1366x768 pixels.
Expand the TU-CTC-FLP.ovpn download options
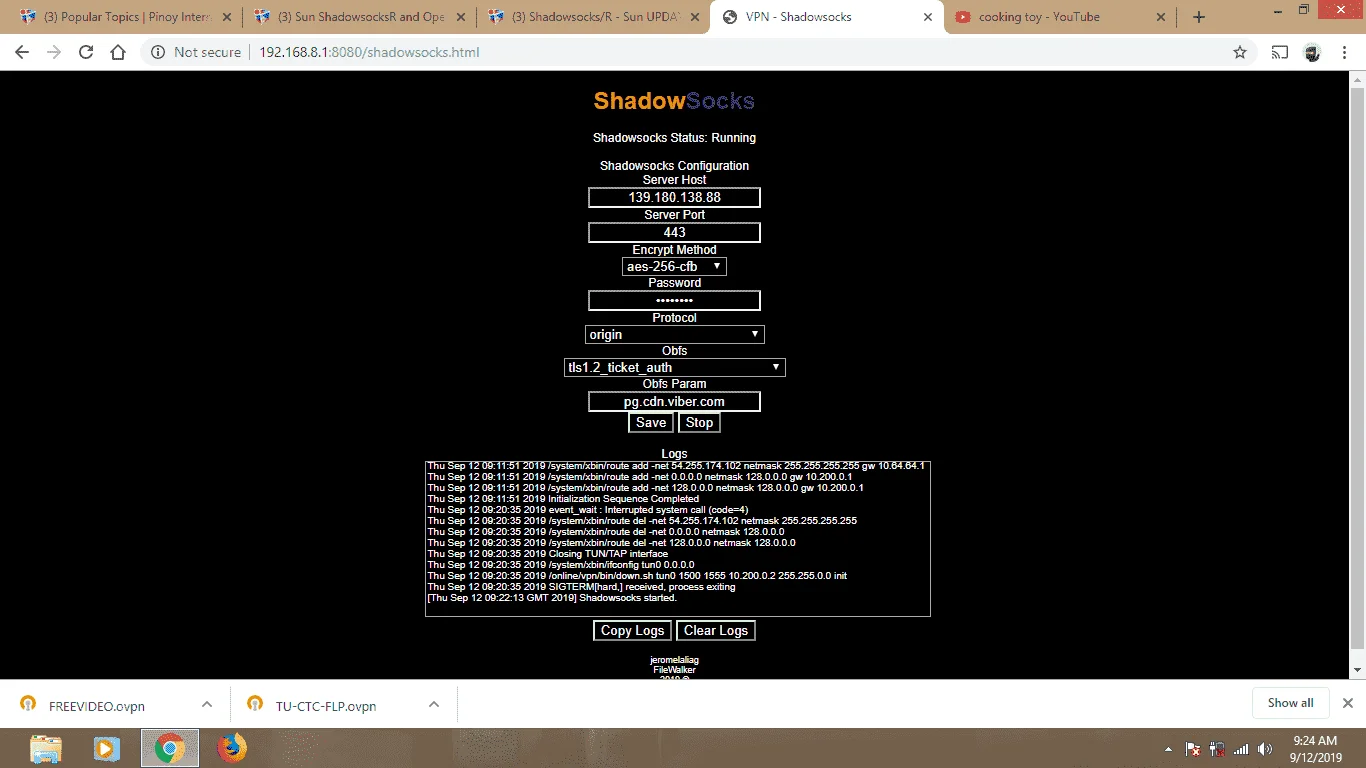[434, 704]
